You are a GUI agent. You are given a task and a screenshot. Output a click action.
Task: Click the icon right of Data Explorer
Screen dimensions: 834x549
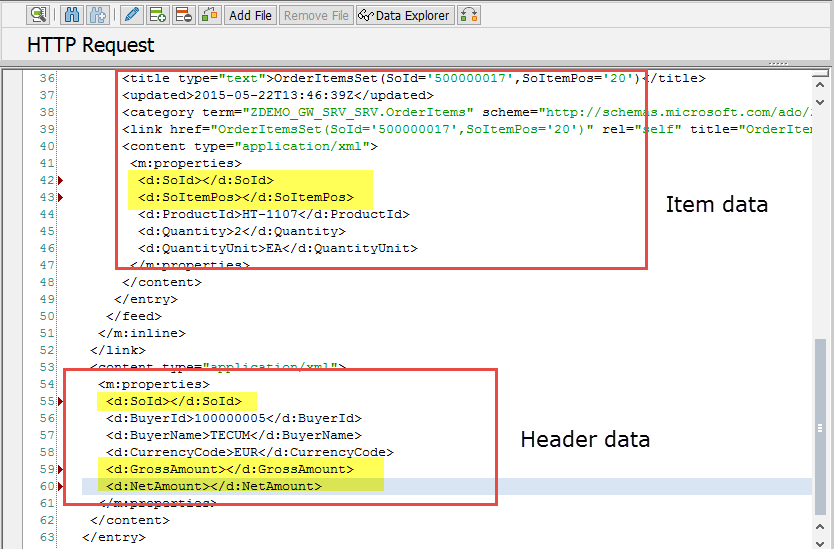point(469,15)
